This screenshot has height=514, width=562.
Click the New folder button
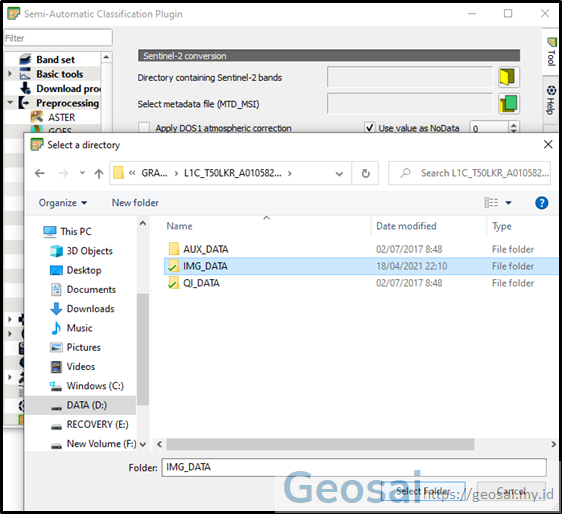pos(135,203)
